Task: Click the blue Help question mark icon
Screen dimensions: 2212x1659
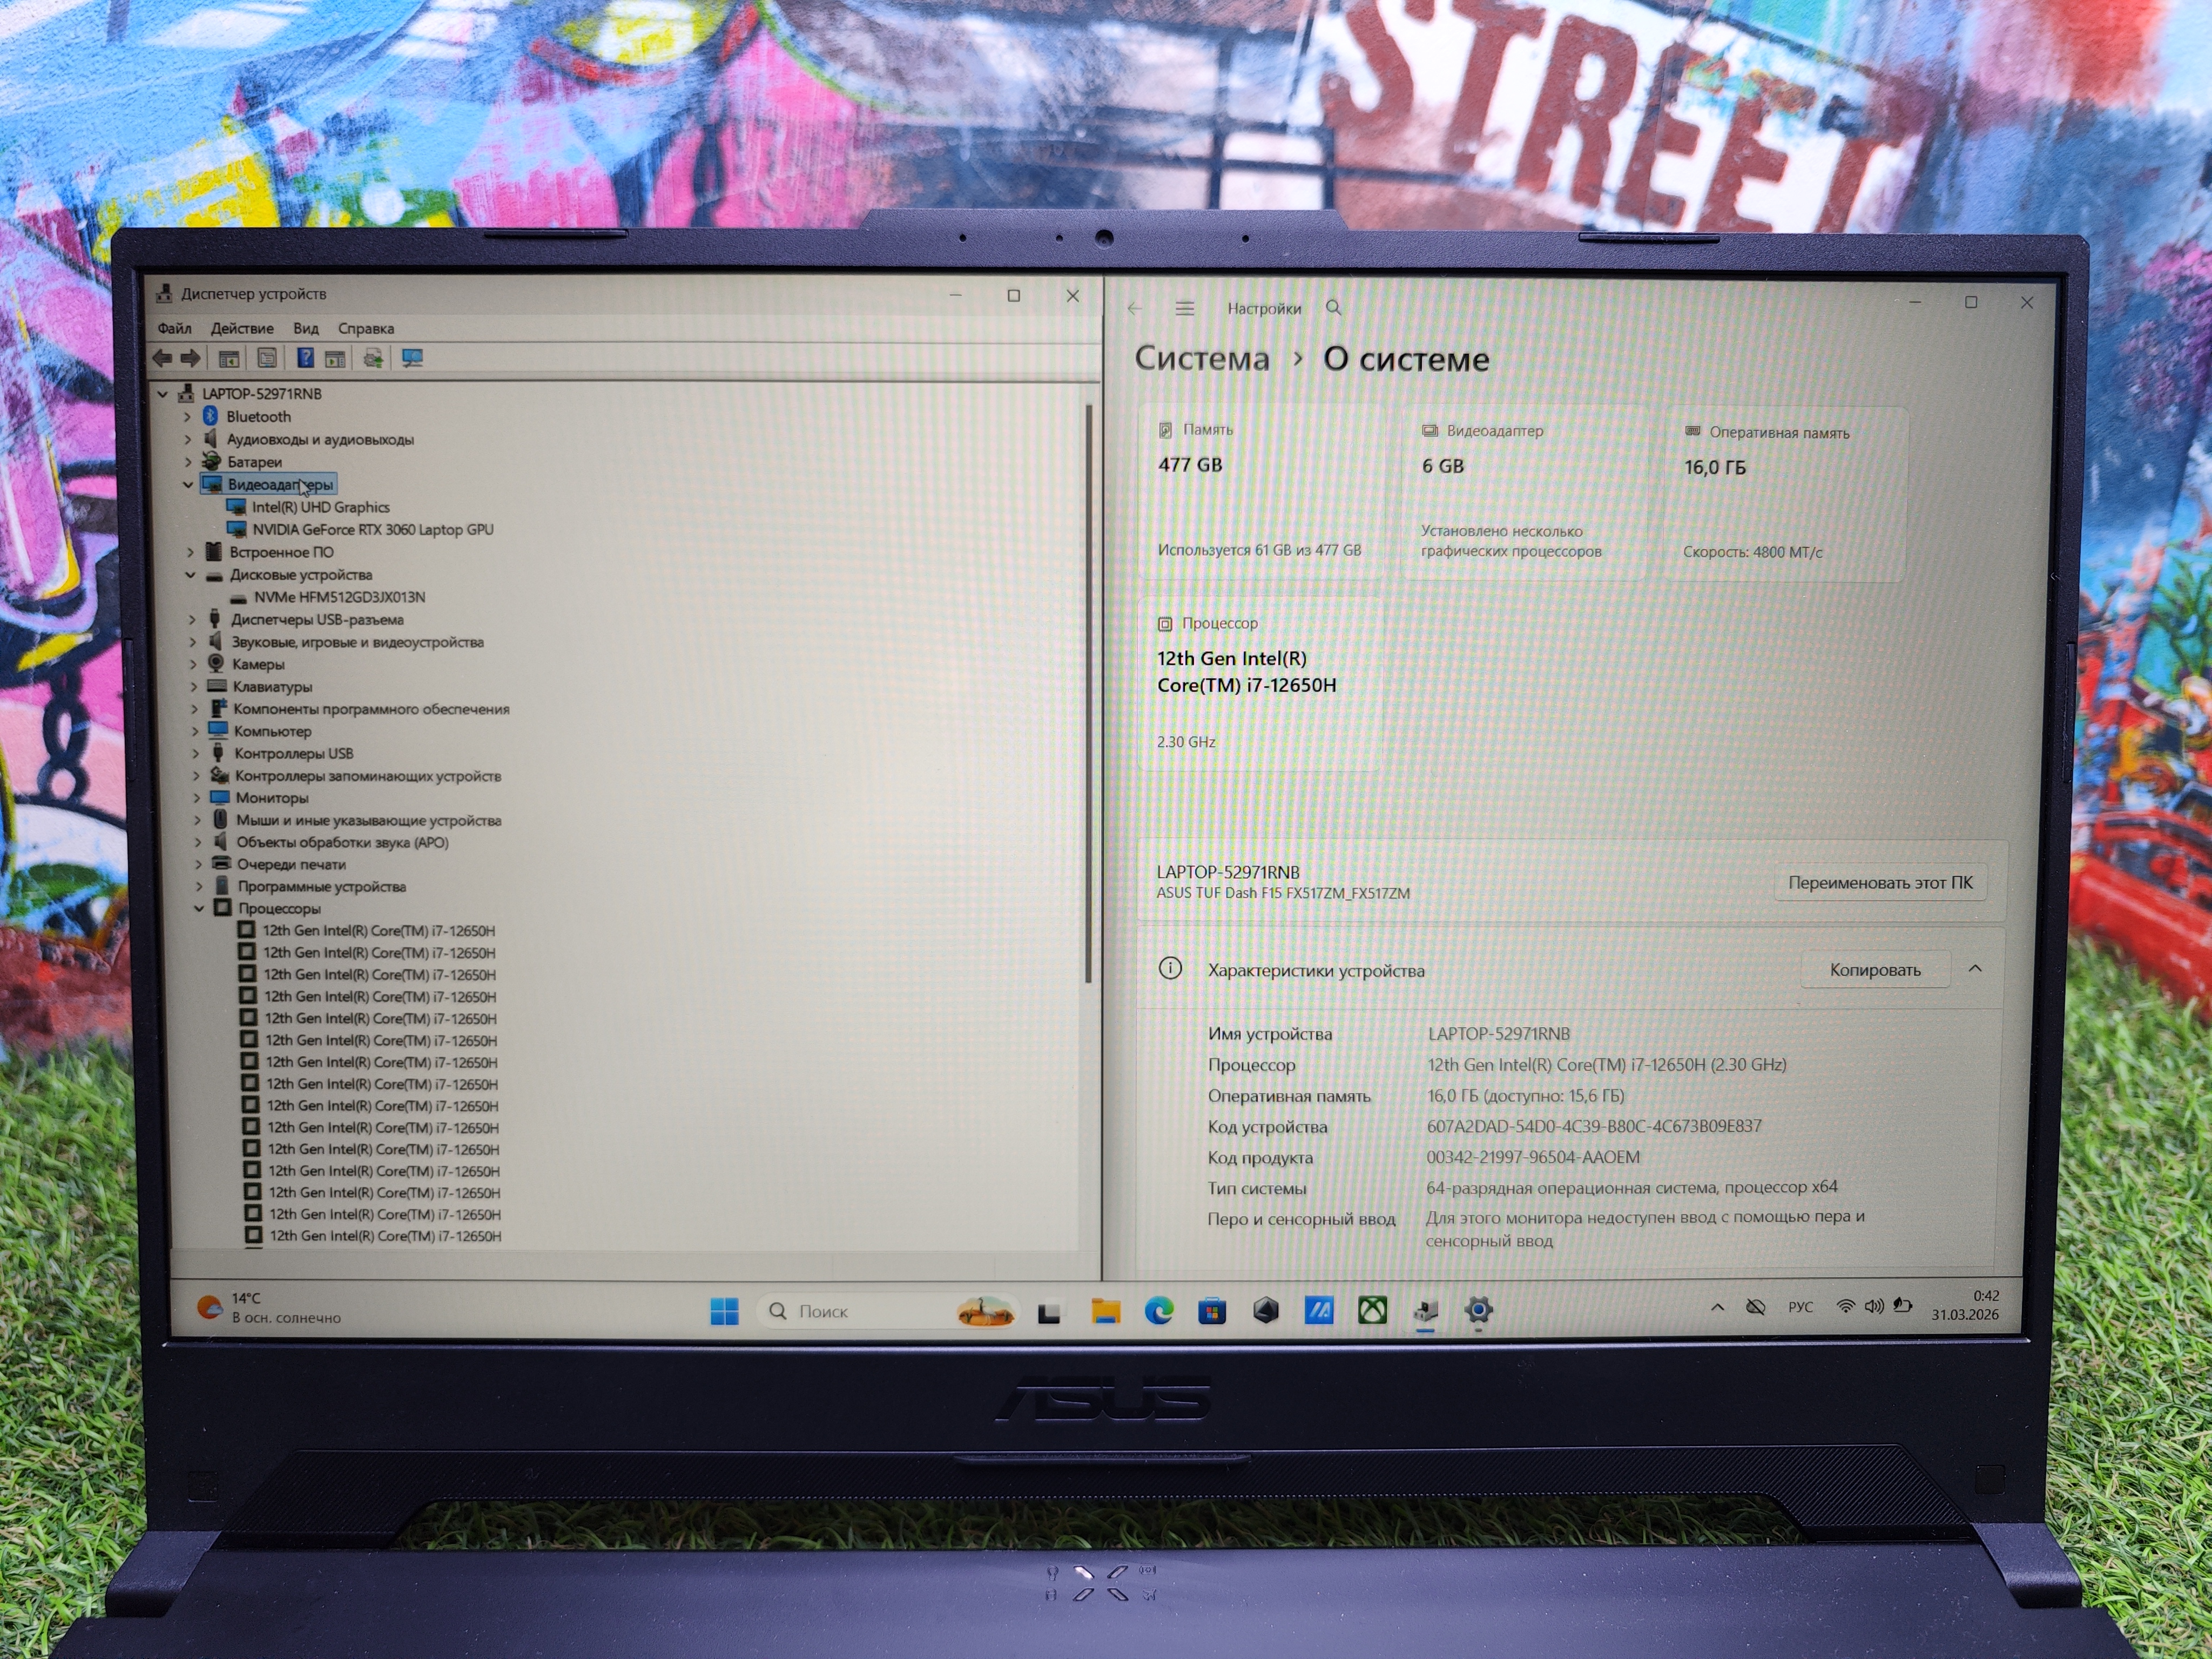Action: (x=305, y=358)
